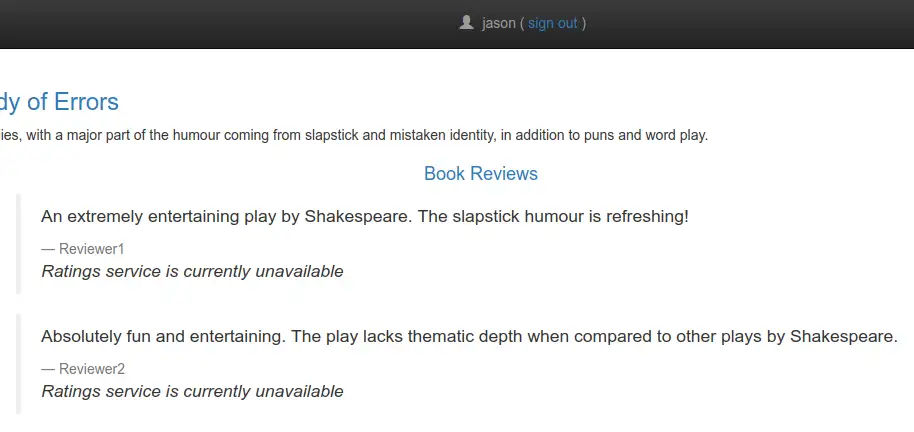The width and height of the screenshot is (914, 432).
Task: Select the jason username in the navbar
Action: coord(498,23)
